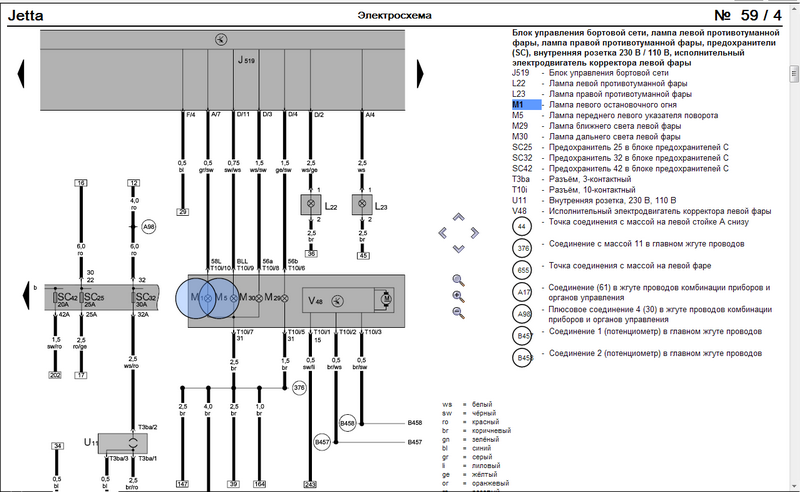Pan diagram down with the down chevron
This screenshot has width=800, height=492.
(458, 249)
